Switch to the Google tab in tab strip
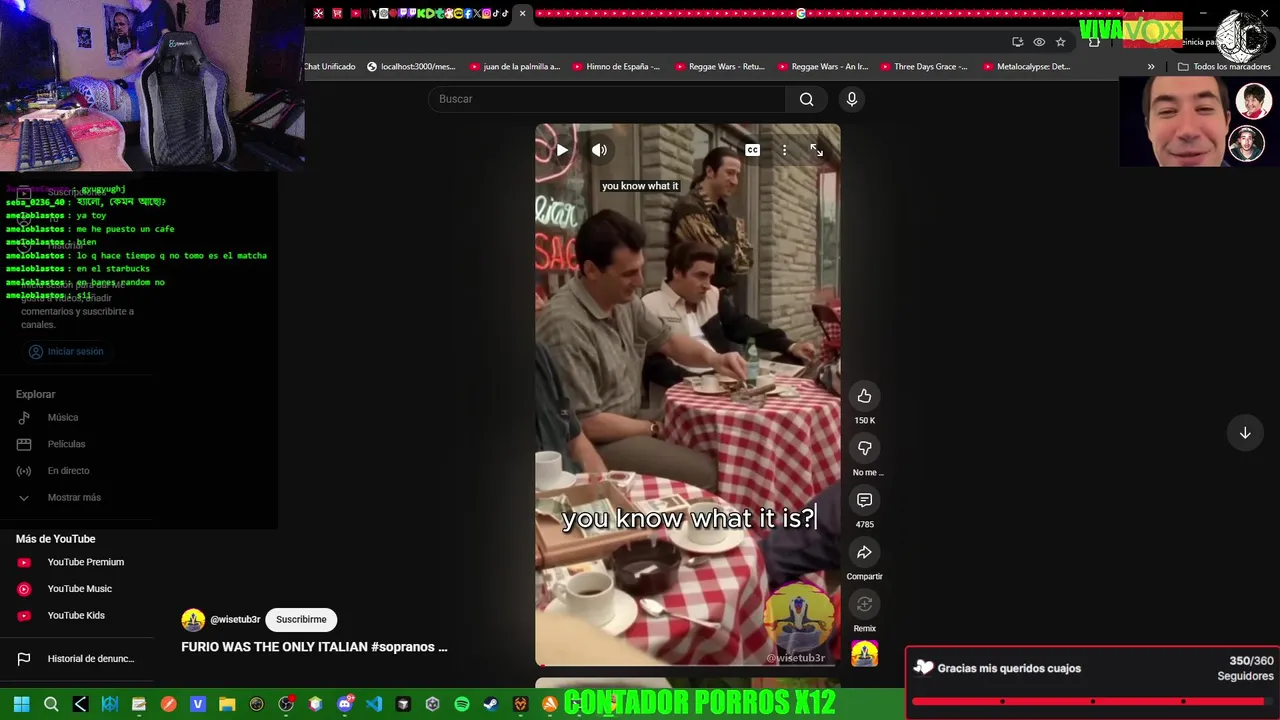Screen dimensions: 1280x720 (x=801, y=13)
